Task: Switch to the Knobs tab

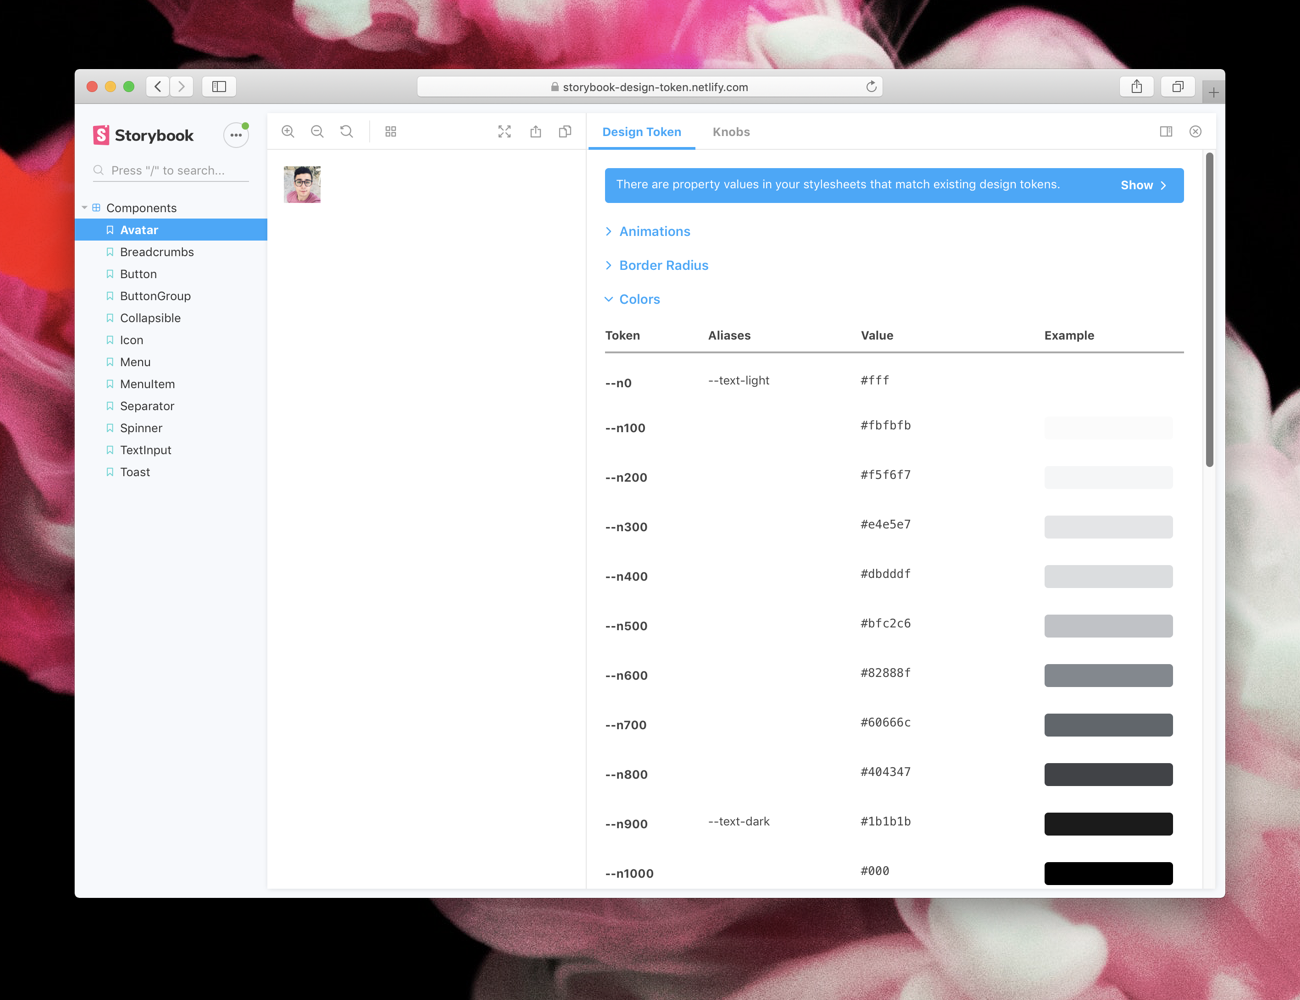Action: click(x=731, y=132)
